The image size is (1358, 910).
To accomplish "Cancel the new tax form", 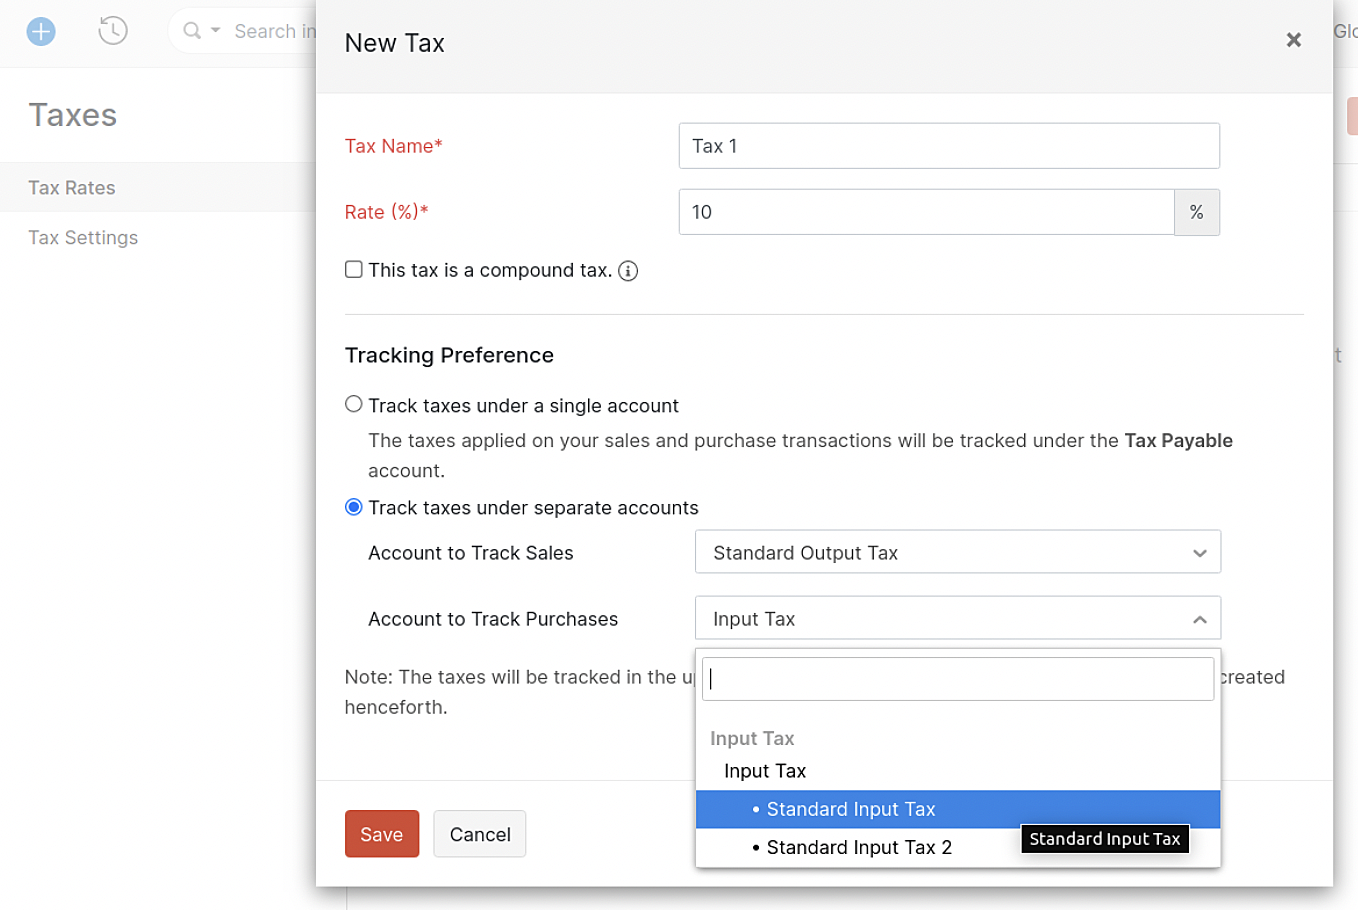I will tap(480, 834).
